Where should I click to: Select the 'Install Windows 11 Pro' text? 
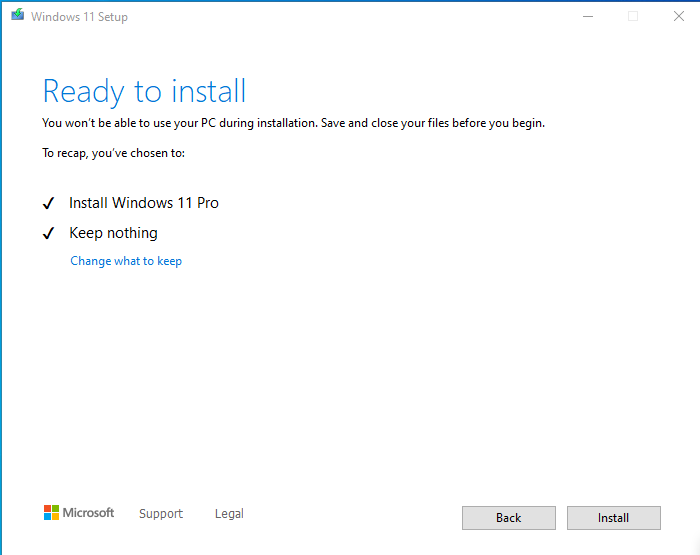[144, 203]
